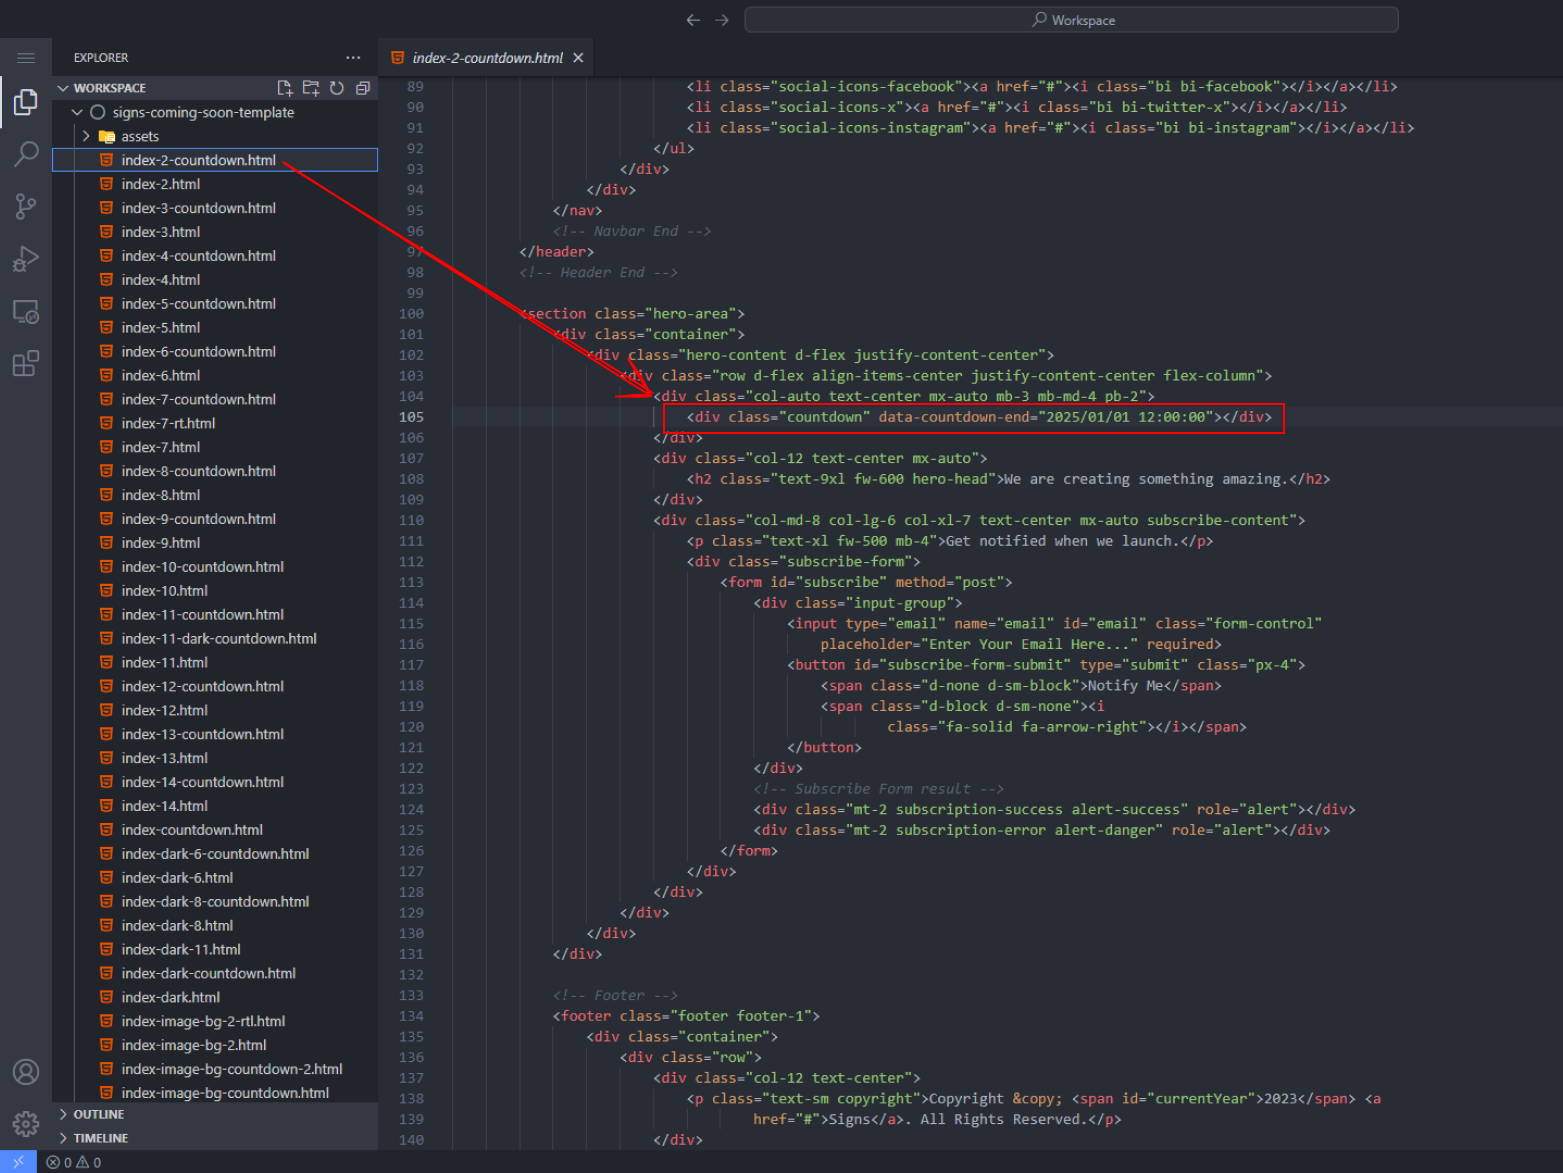The width and height of the screenshot is (1563, 1173).
Task: Open the Explorer view in activity bar
Action: (26, 102)
